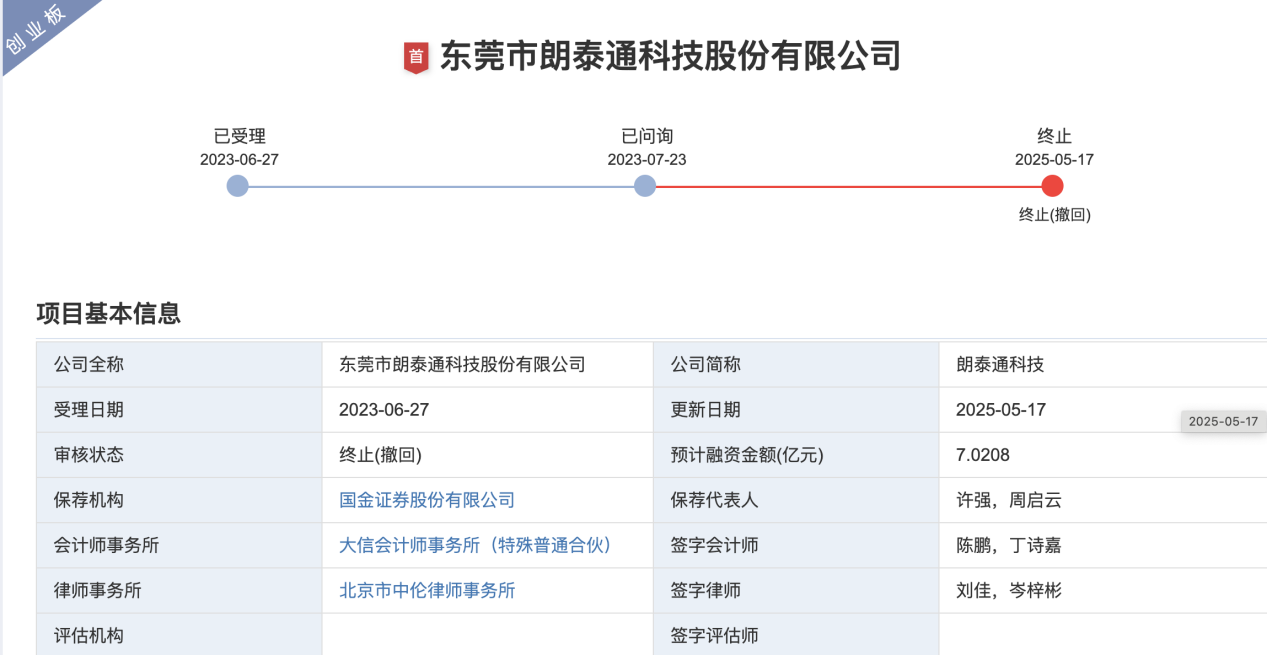Click the 保荐代表人 label cell
This screenshot has width=1267, height=655.
796,500
